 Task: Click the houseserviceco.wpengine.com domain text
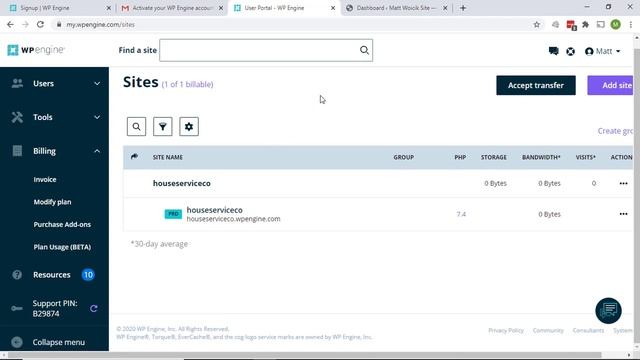coord(233,219)
